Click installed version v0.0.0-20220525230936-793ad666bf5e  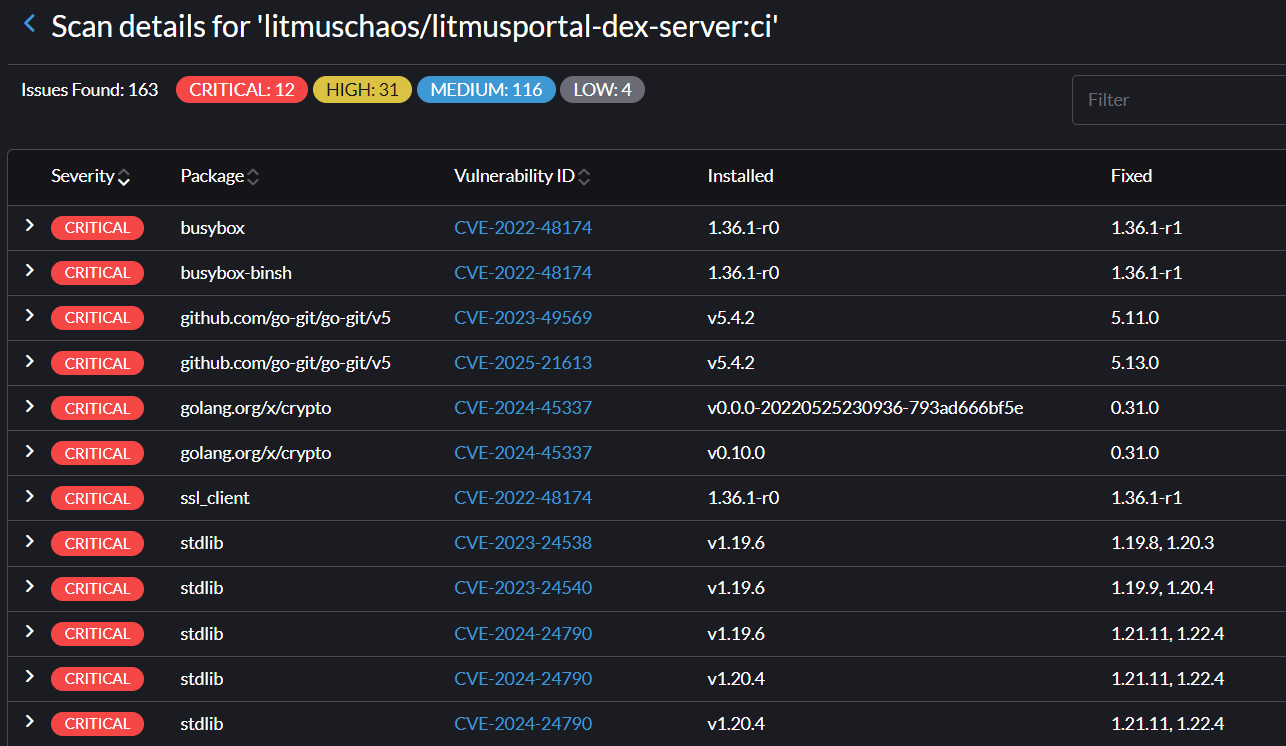(866, 408)
